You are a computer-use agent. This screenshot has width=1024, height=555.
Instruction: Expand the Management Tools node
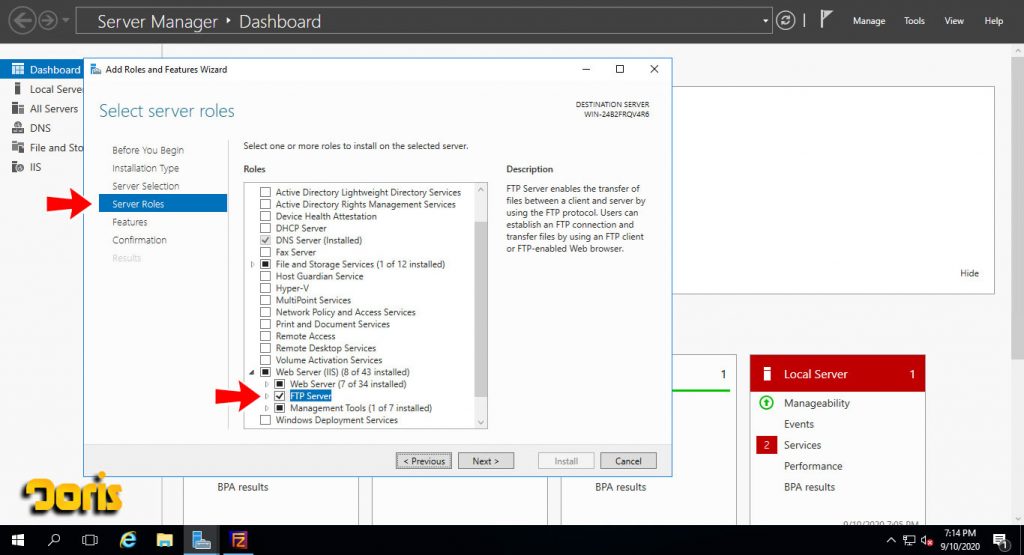click(266, 408)
